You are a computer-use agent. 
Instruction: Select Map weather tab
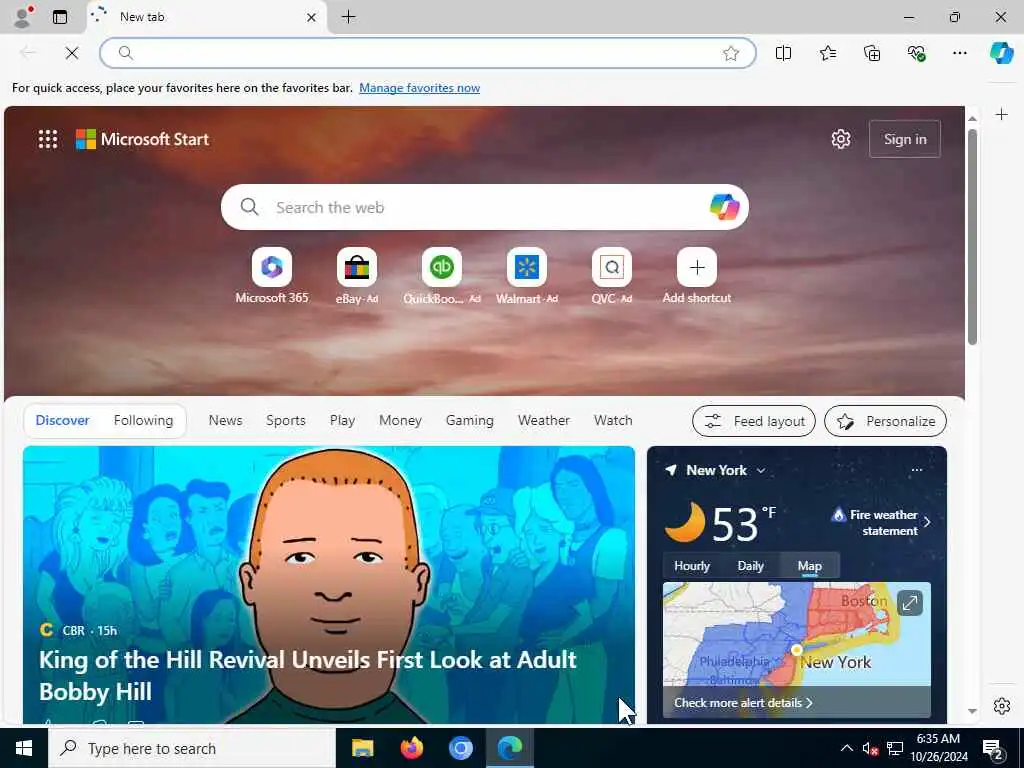[x=809, y=566]
